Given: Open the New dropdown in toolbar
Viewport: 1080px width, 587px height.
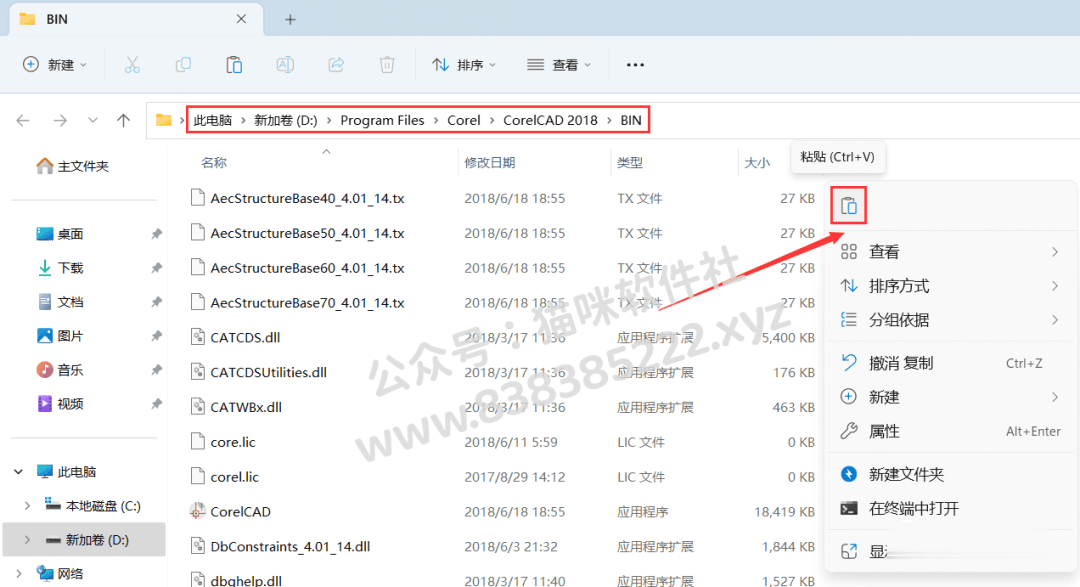Looking at the screenshot, I should click(55, 65).
